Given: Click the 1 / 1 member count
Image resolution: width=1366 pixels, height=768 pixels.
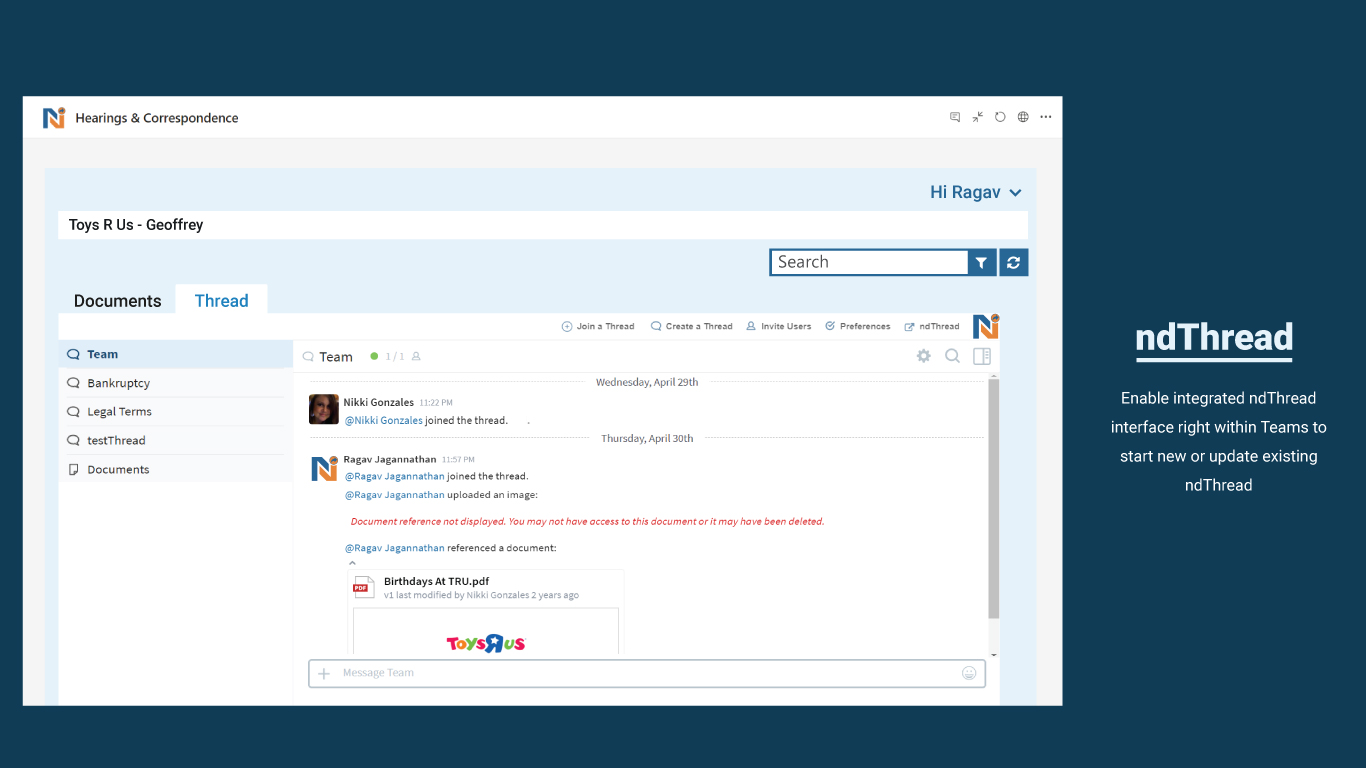Looking at the screenshot, I should (395, 357).
